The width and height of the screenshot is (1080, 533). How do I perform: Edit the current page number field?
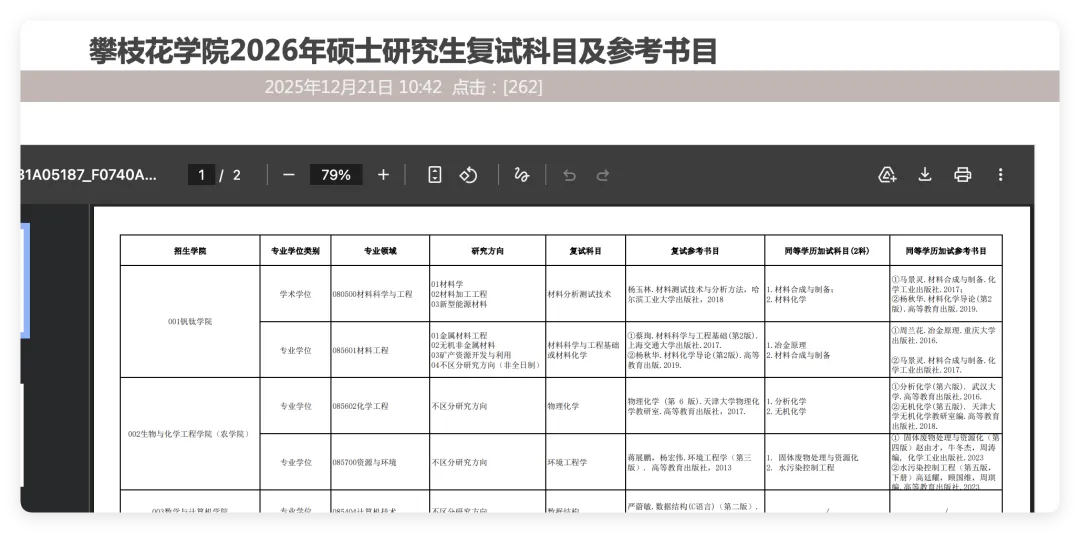pyautogui.click(x=201, y=175)
